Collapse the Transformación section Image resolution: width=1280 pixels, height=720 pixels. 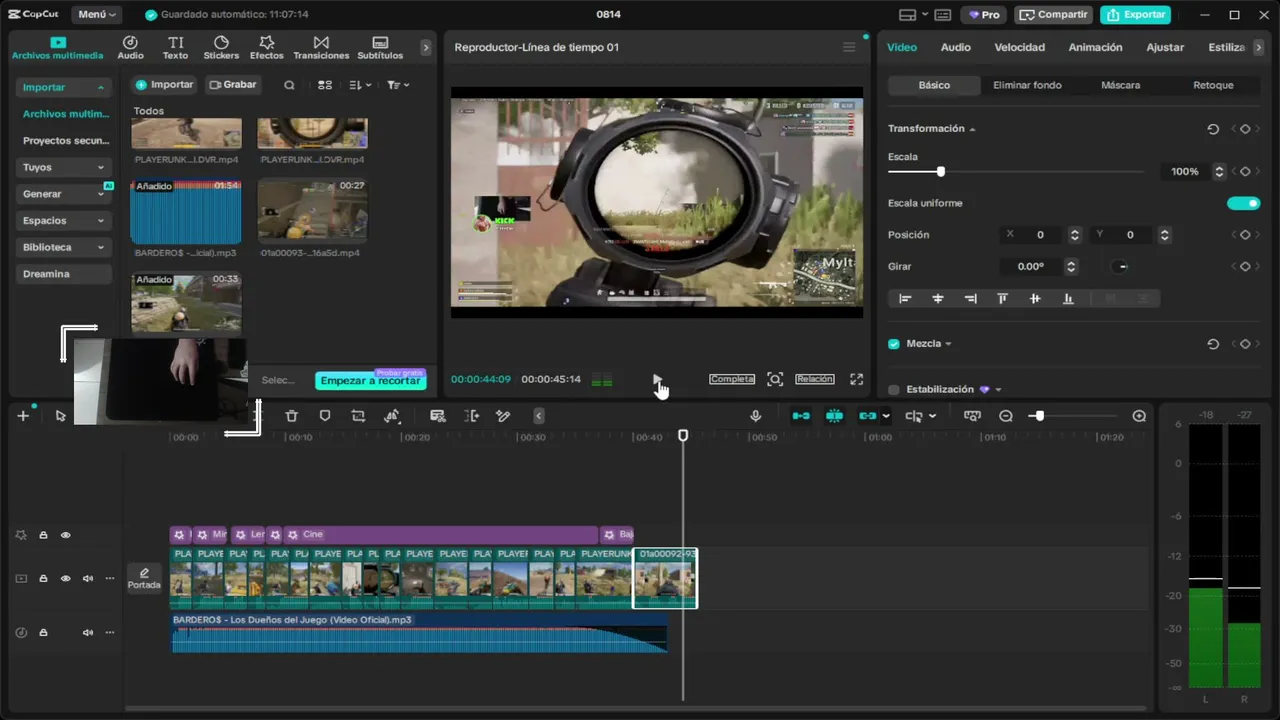(972, 129)
